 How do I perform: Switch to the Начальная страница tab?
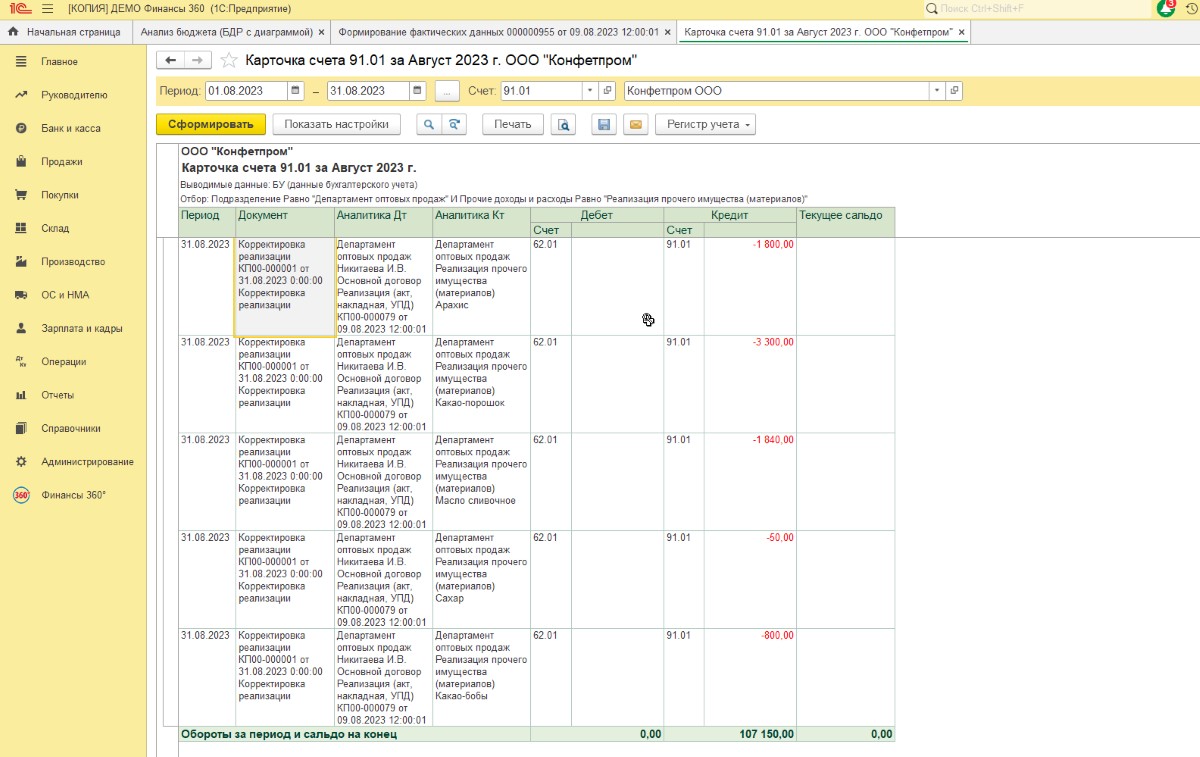[x=66, y=32]
